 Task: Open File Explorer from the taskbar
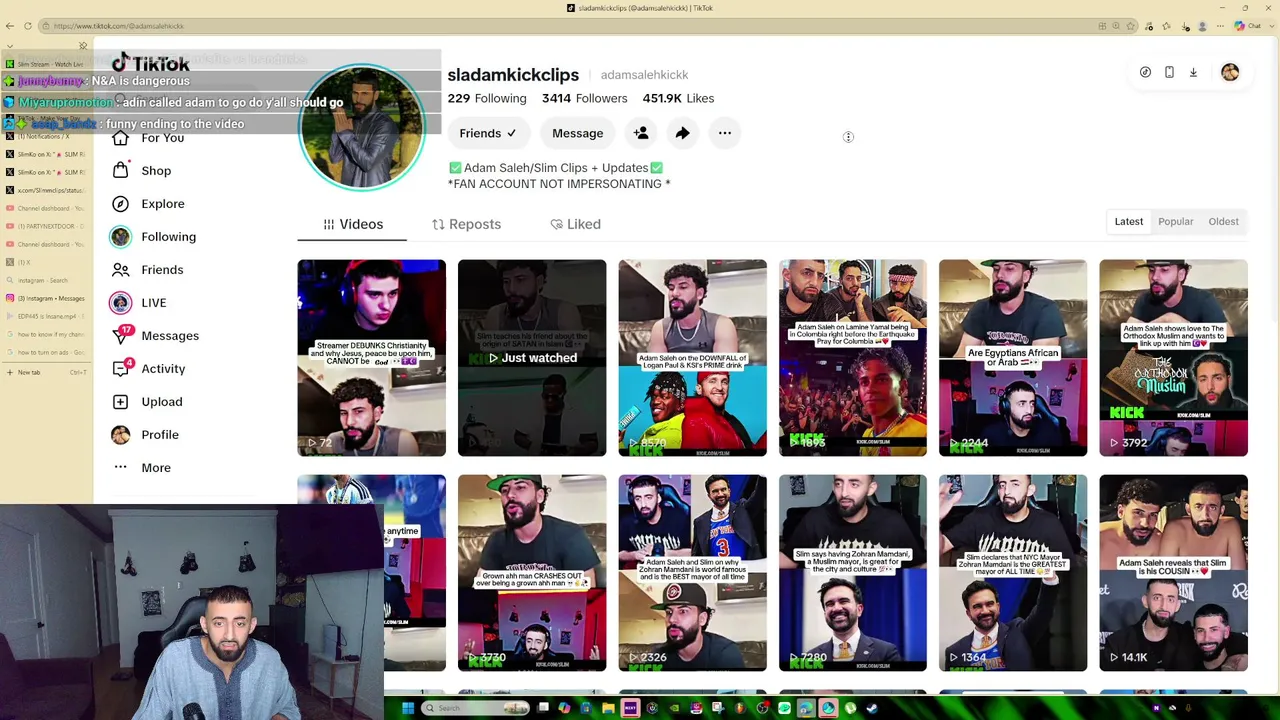coord(608,708)
